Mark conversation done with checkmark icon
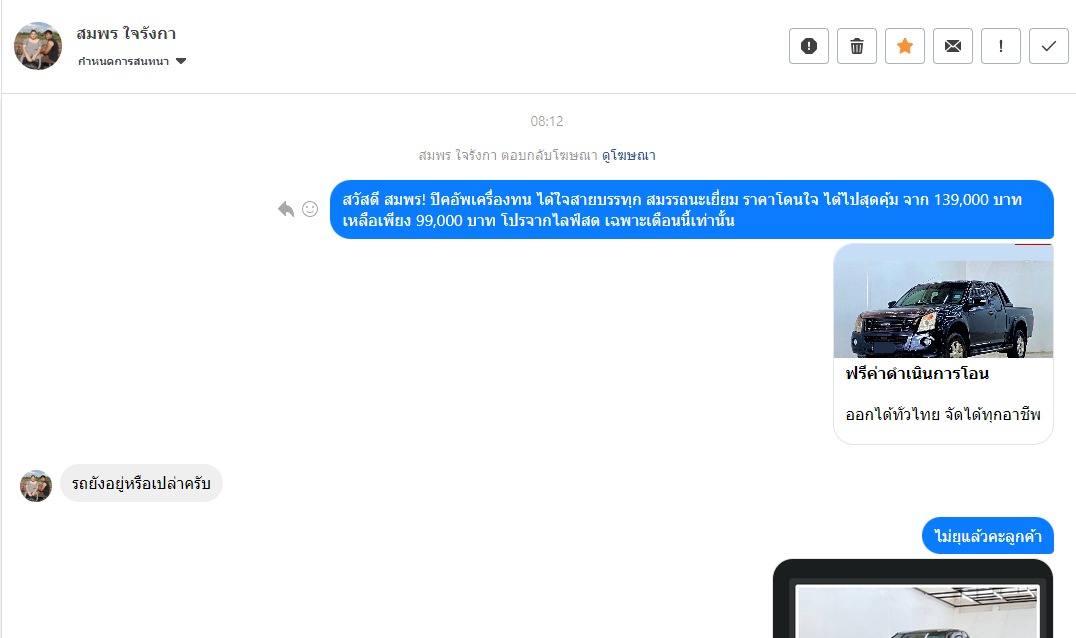This screenshot has height=638, width=1076. 1049,46
